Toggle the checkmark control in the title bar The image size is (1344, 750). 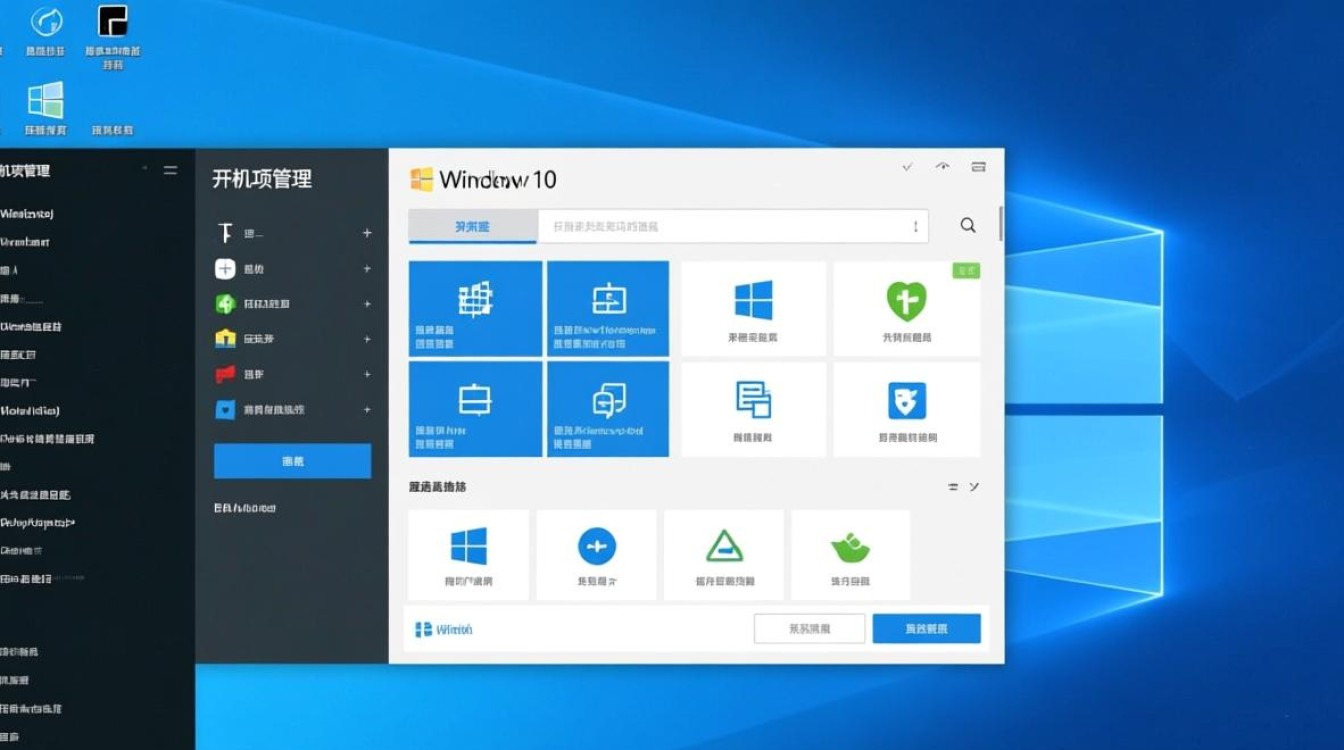(x=908, y=167)
